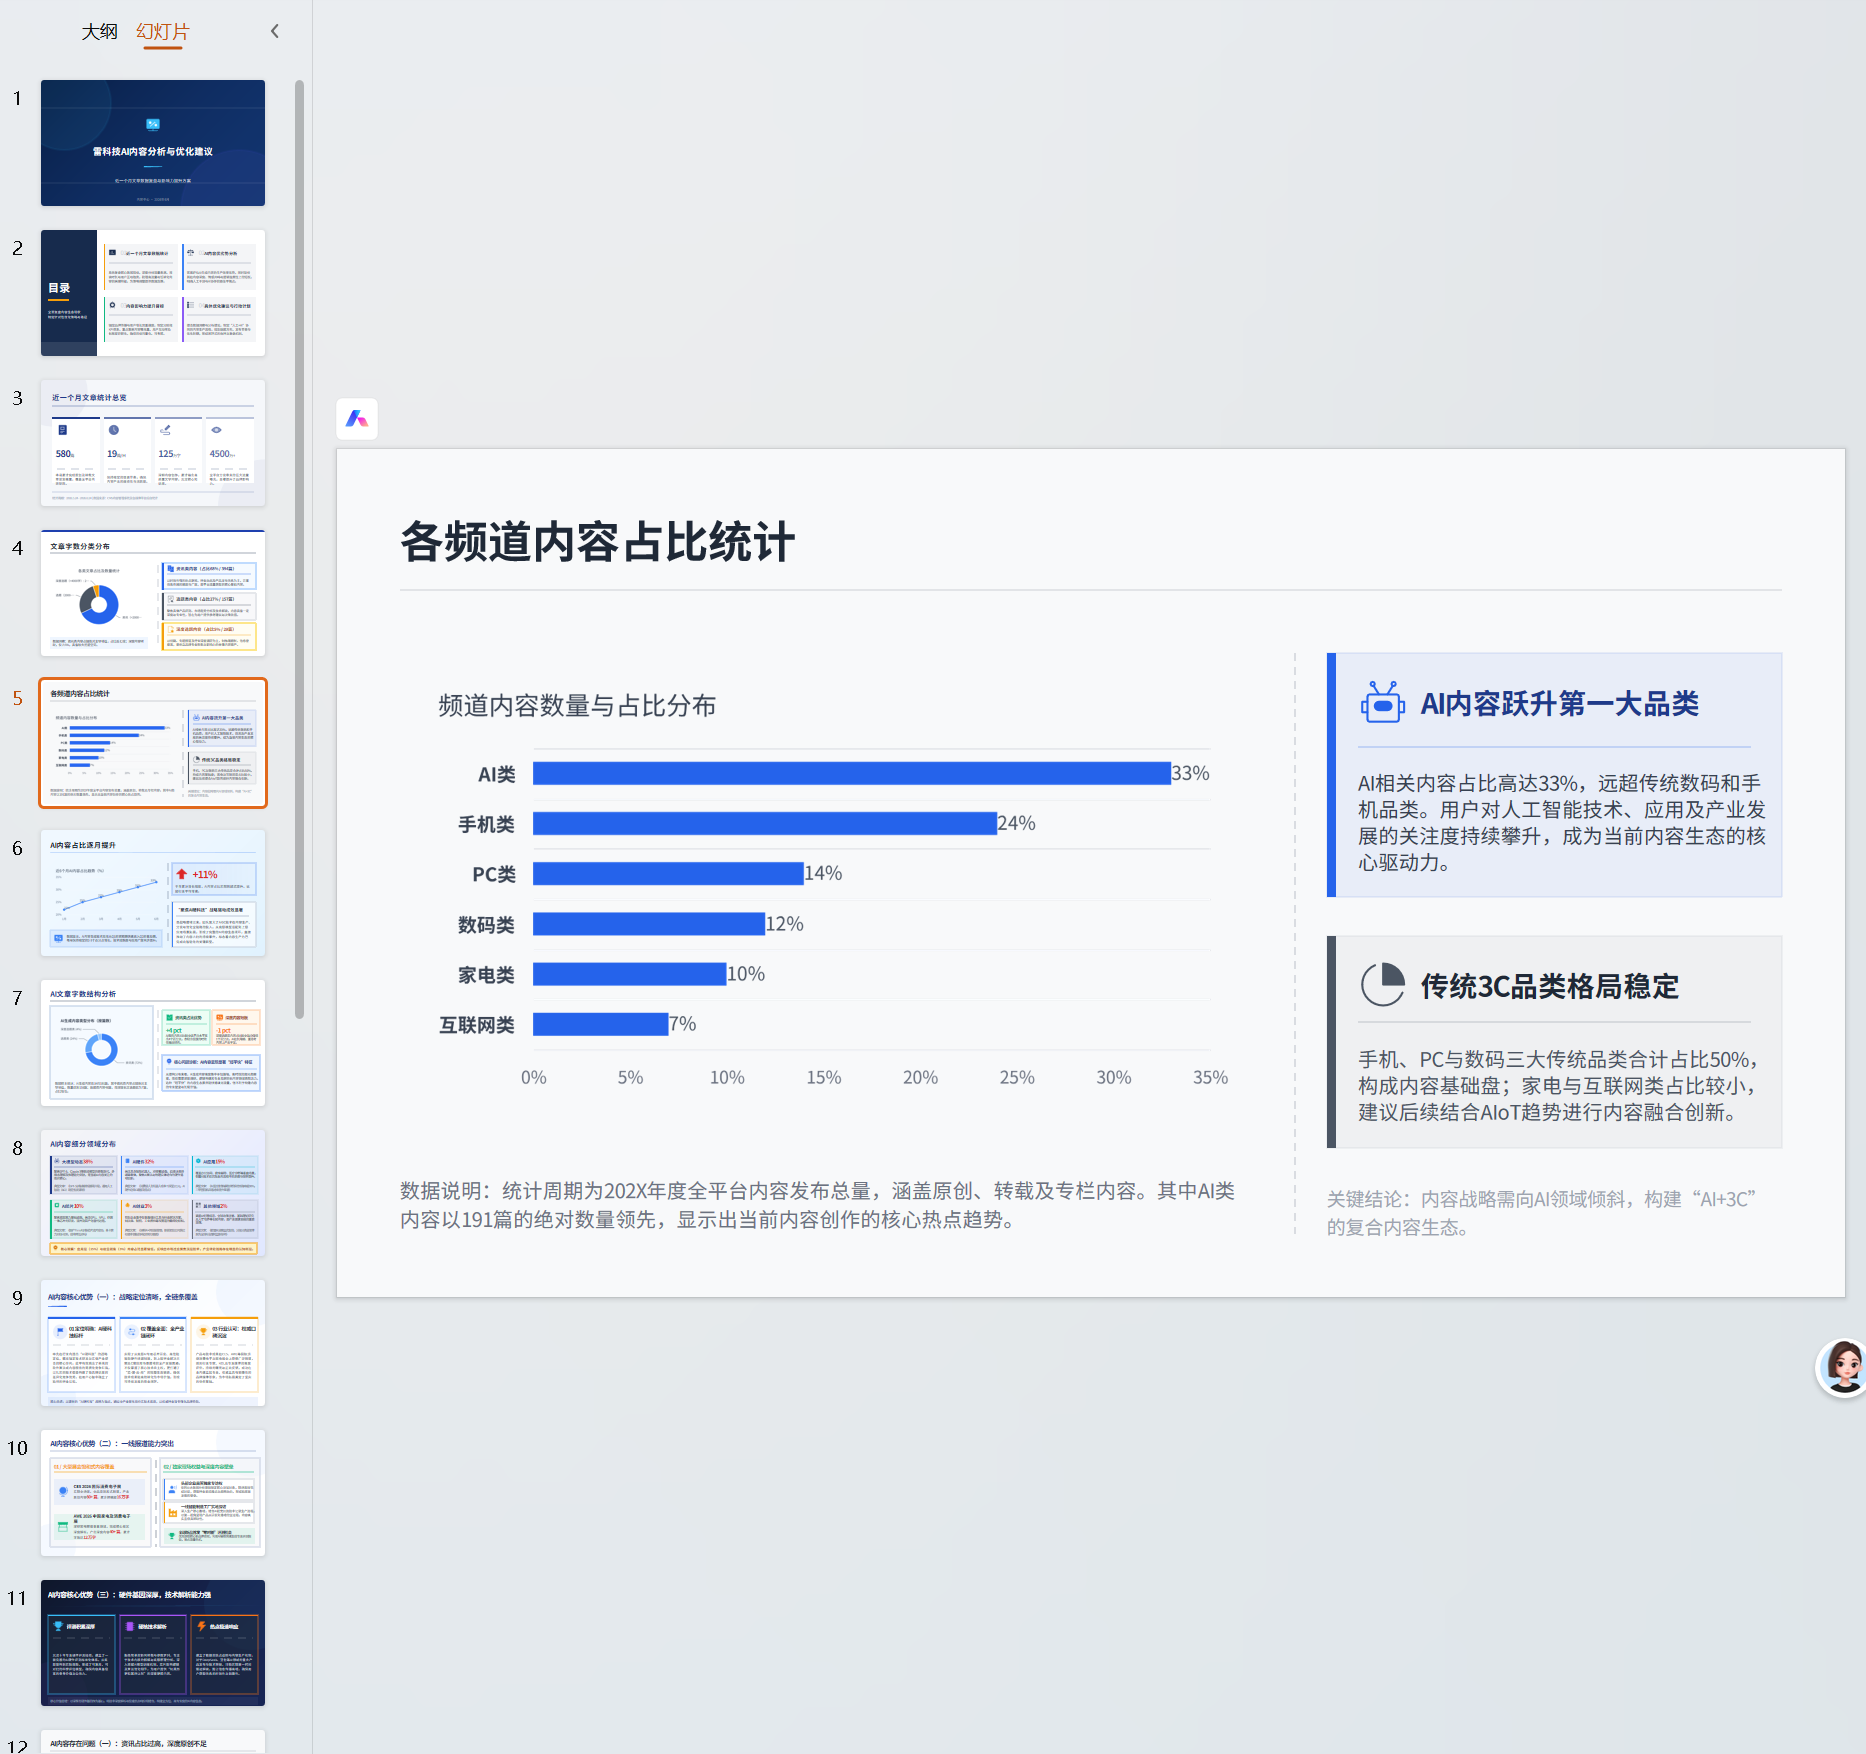
Task: Open slide 2 目录 thumbnail
Action: (153, 293)
